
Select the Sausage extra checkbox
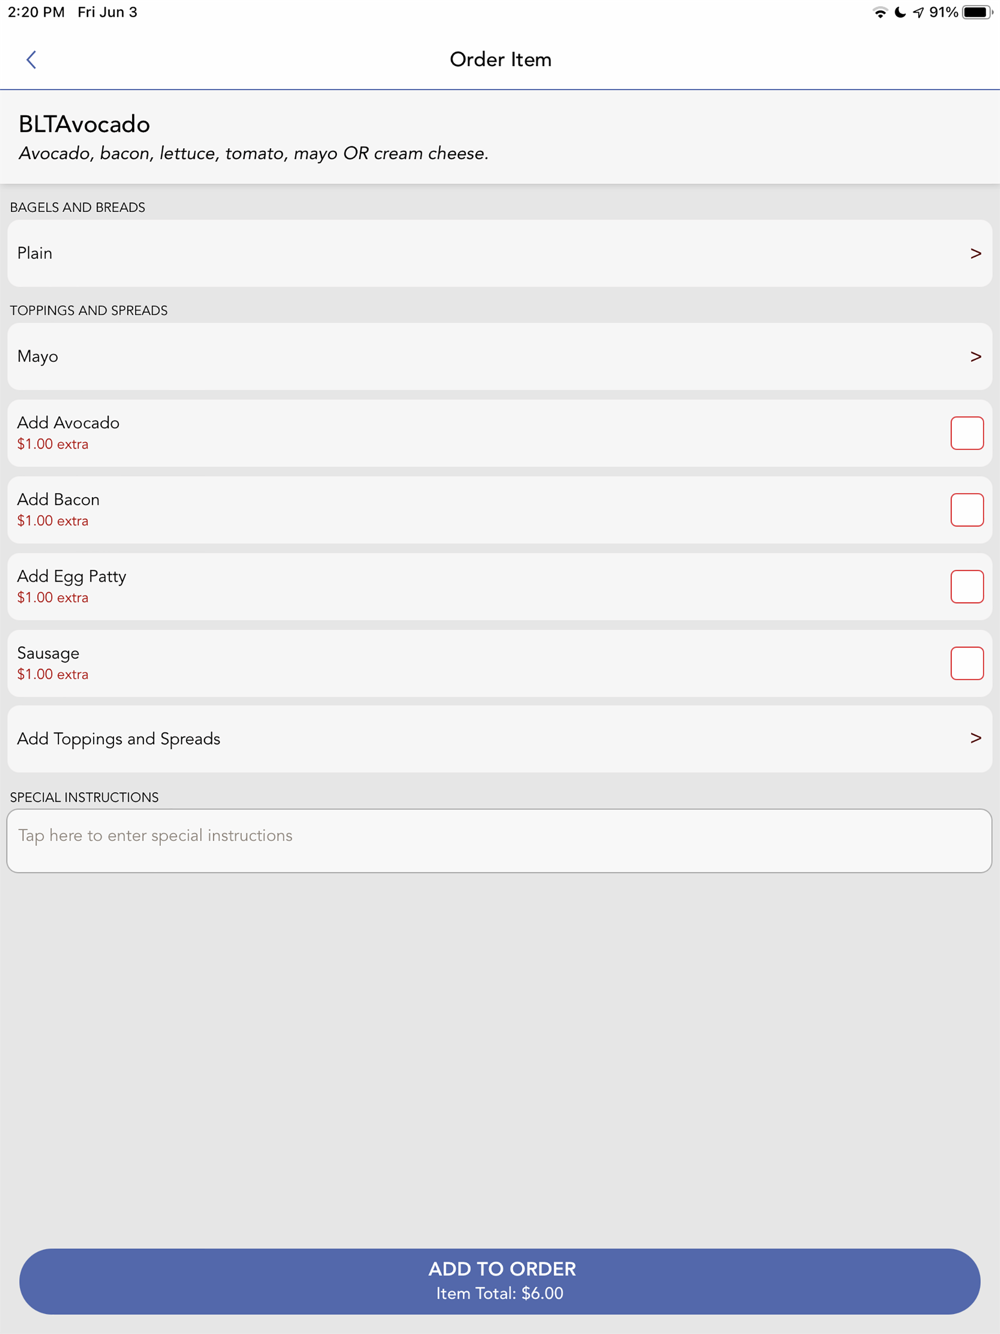pyautogui.click(x=967, y=663)
